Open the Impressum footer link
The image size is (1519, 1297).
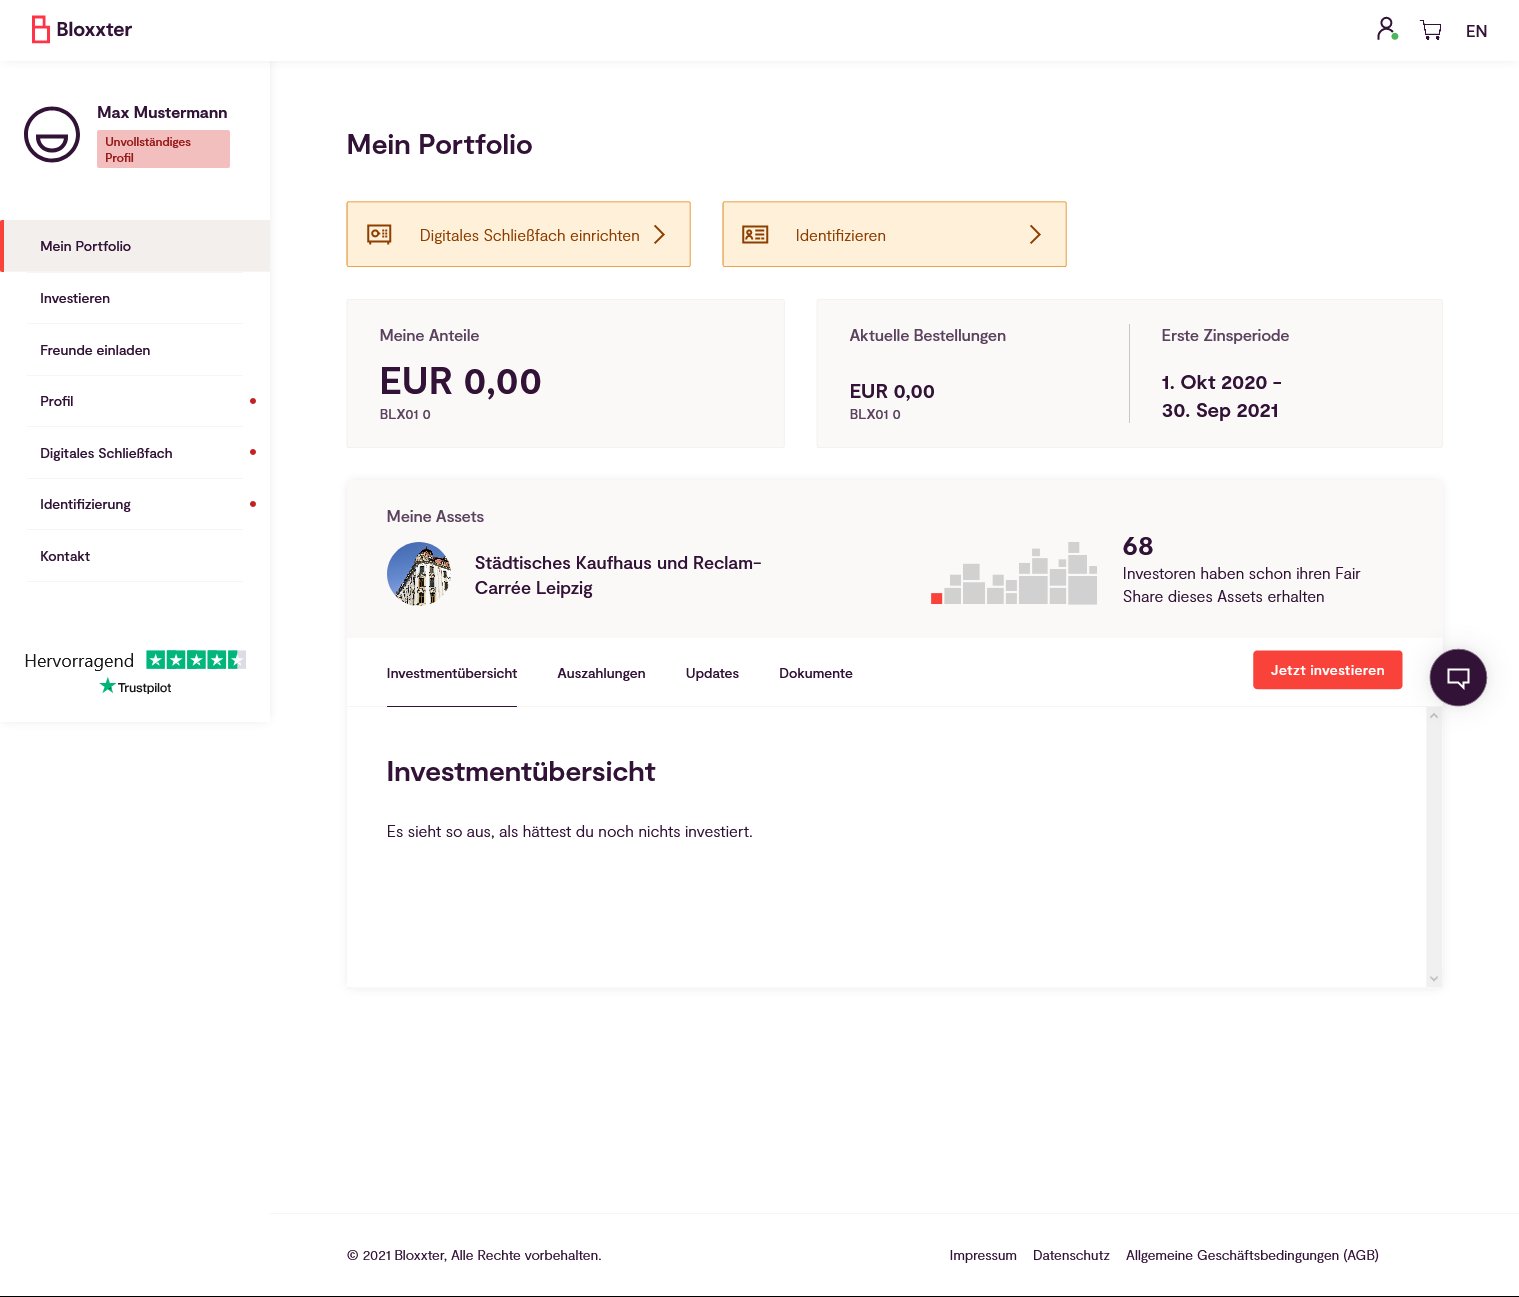point(983,1255)
